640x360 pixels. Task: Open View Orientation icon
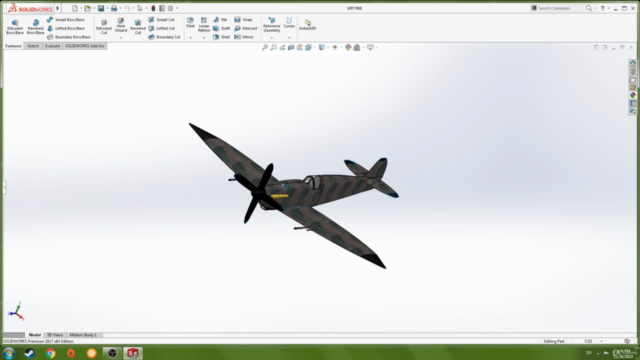[309, 47]
